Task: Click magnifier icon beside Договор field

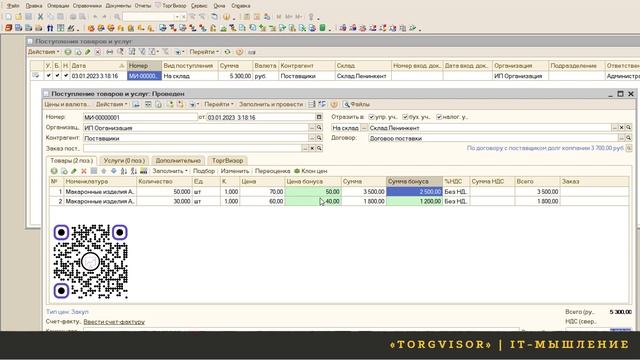Action: click(x=628, y=138)
